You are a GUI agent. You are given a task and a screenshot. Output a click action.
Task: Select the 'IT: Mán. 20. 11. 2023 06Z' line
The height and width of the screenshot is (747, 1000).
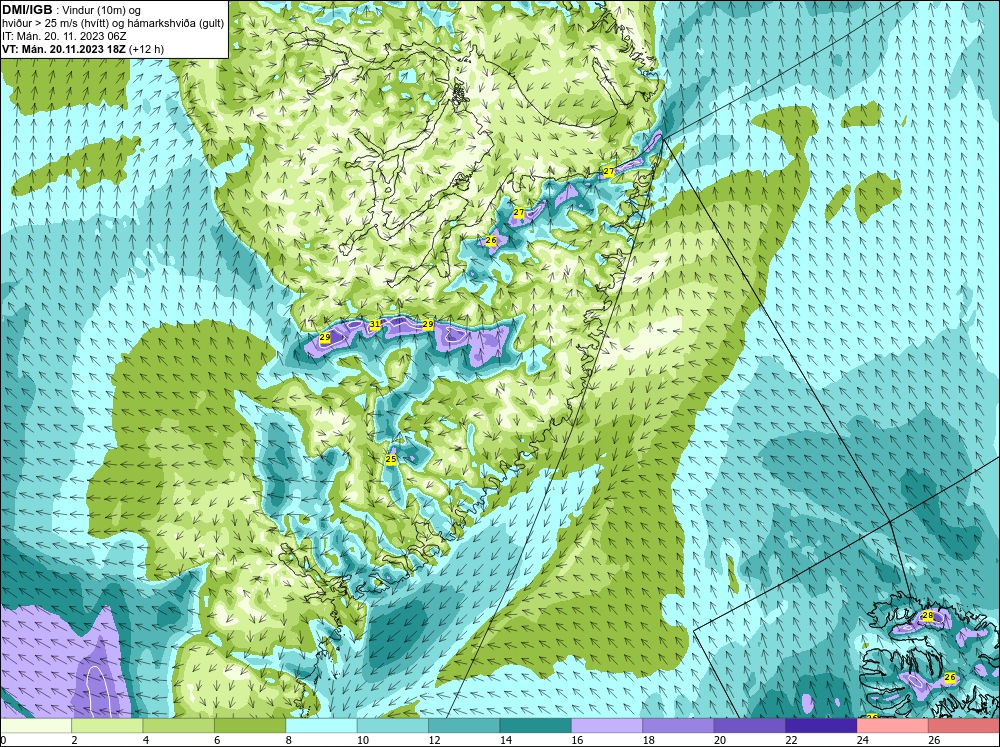click(64, 36)
